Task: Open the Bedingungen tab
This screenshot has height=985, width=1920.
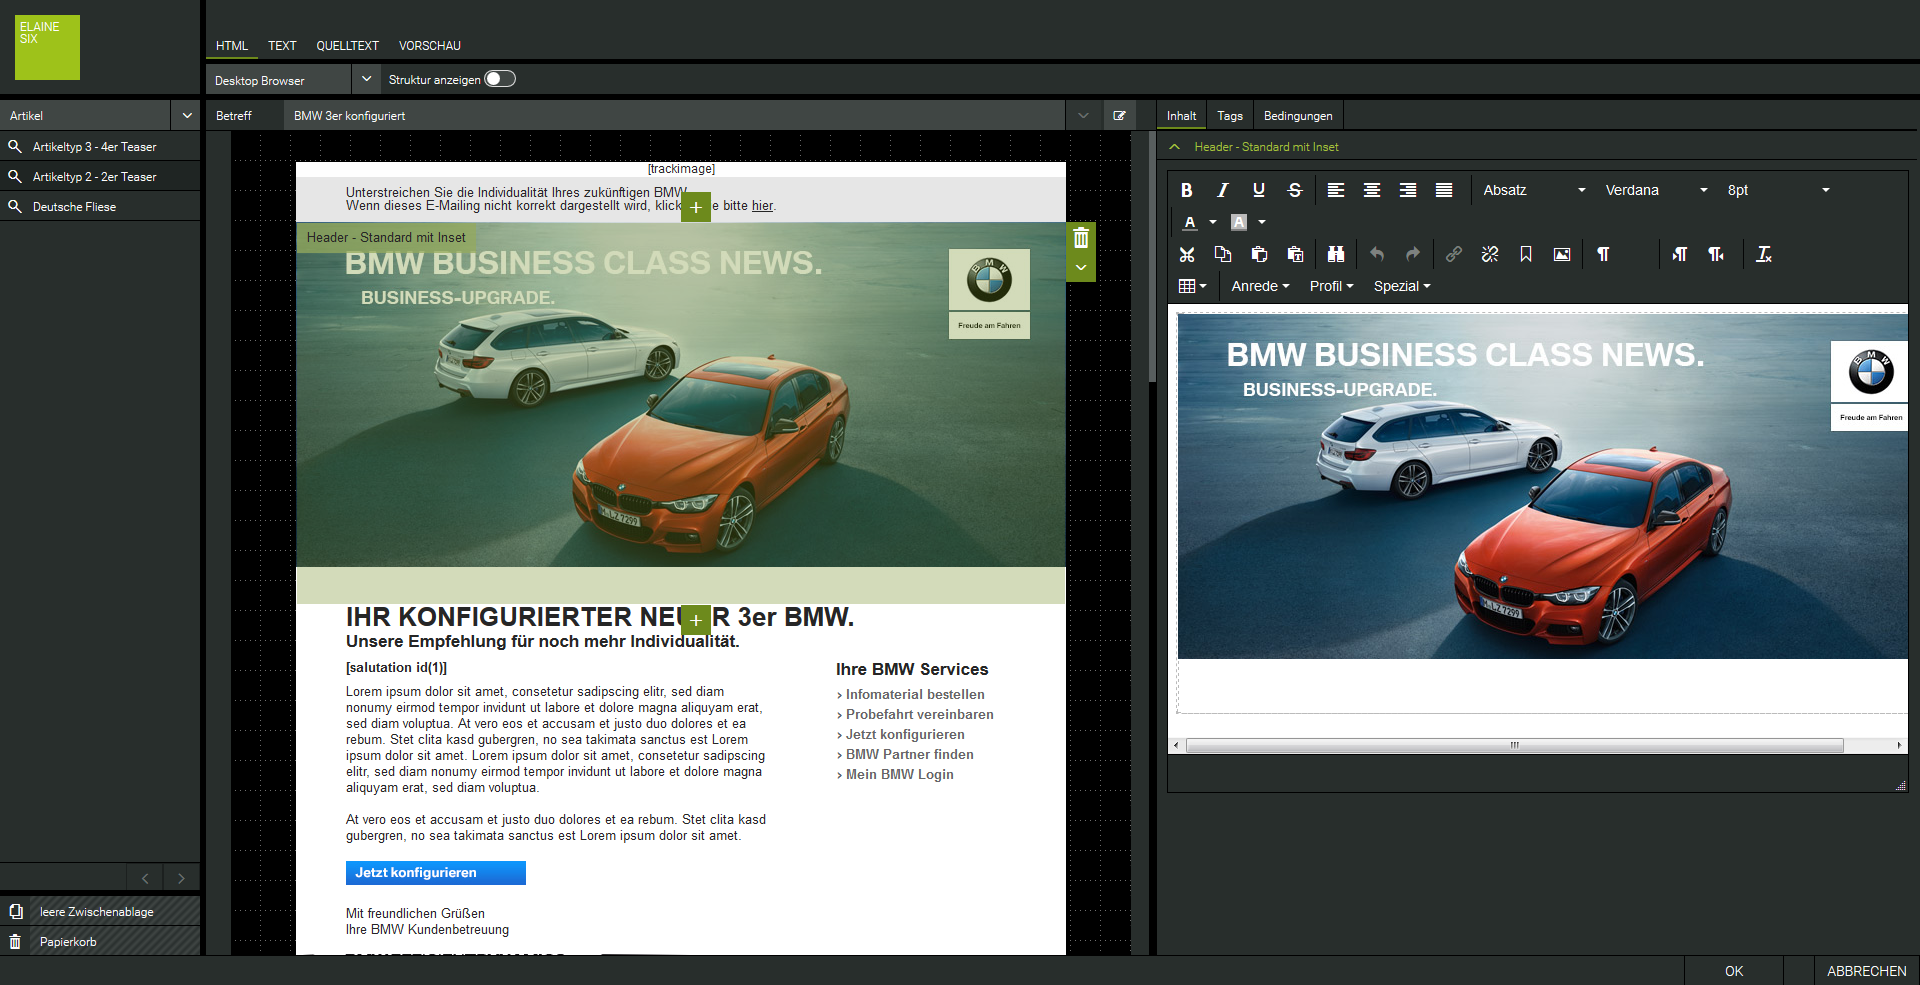Action: [1297, 116]
